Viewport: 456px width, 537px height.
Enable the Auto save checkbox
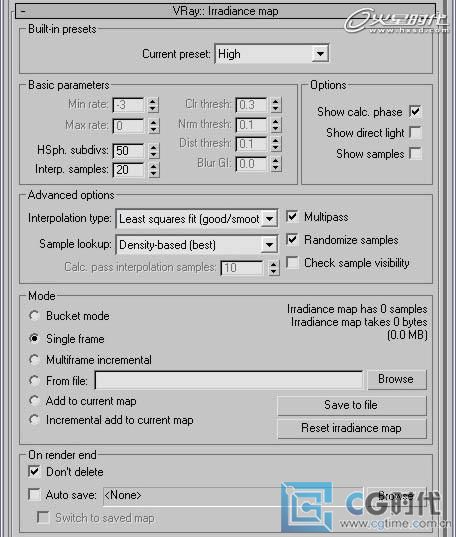click(34, 495)
